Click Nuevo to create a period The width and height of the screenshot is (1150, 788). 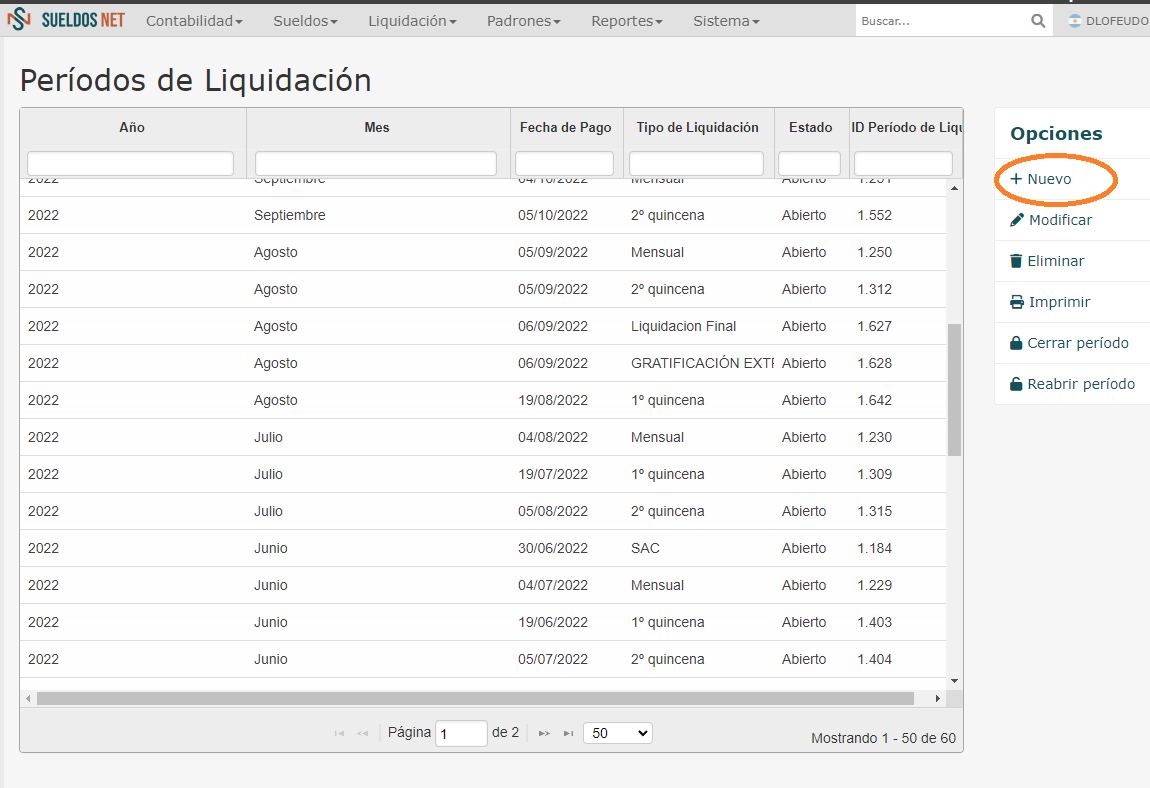(1041, 179)
